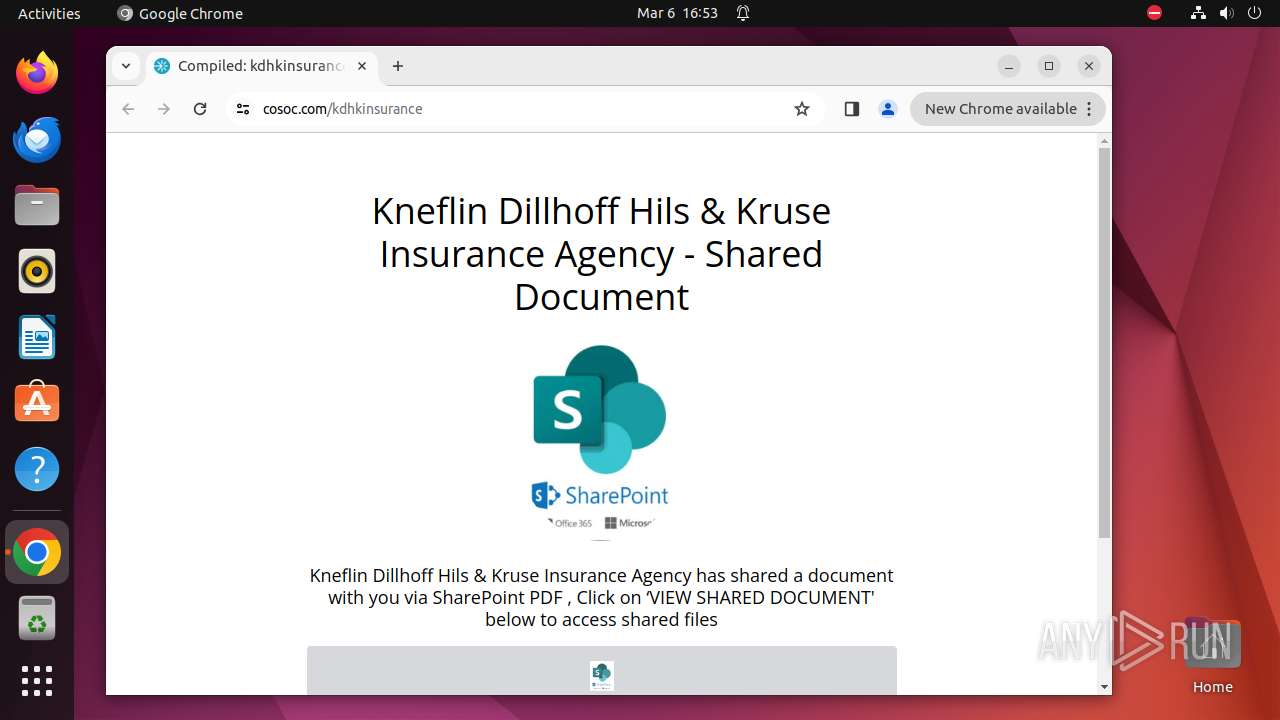Close the Compiled: kdhkinsurance tab

click(x=362, y=66)
